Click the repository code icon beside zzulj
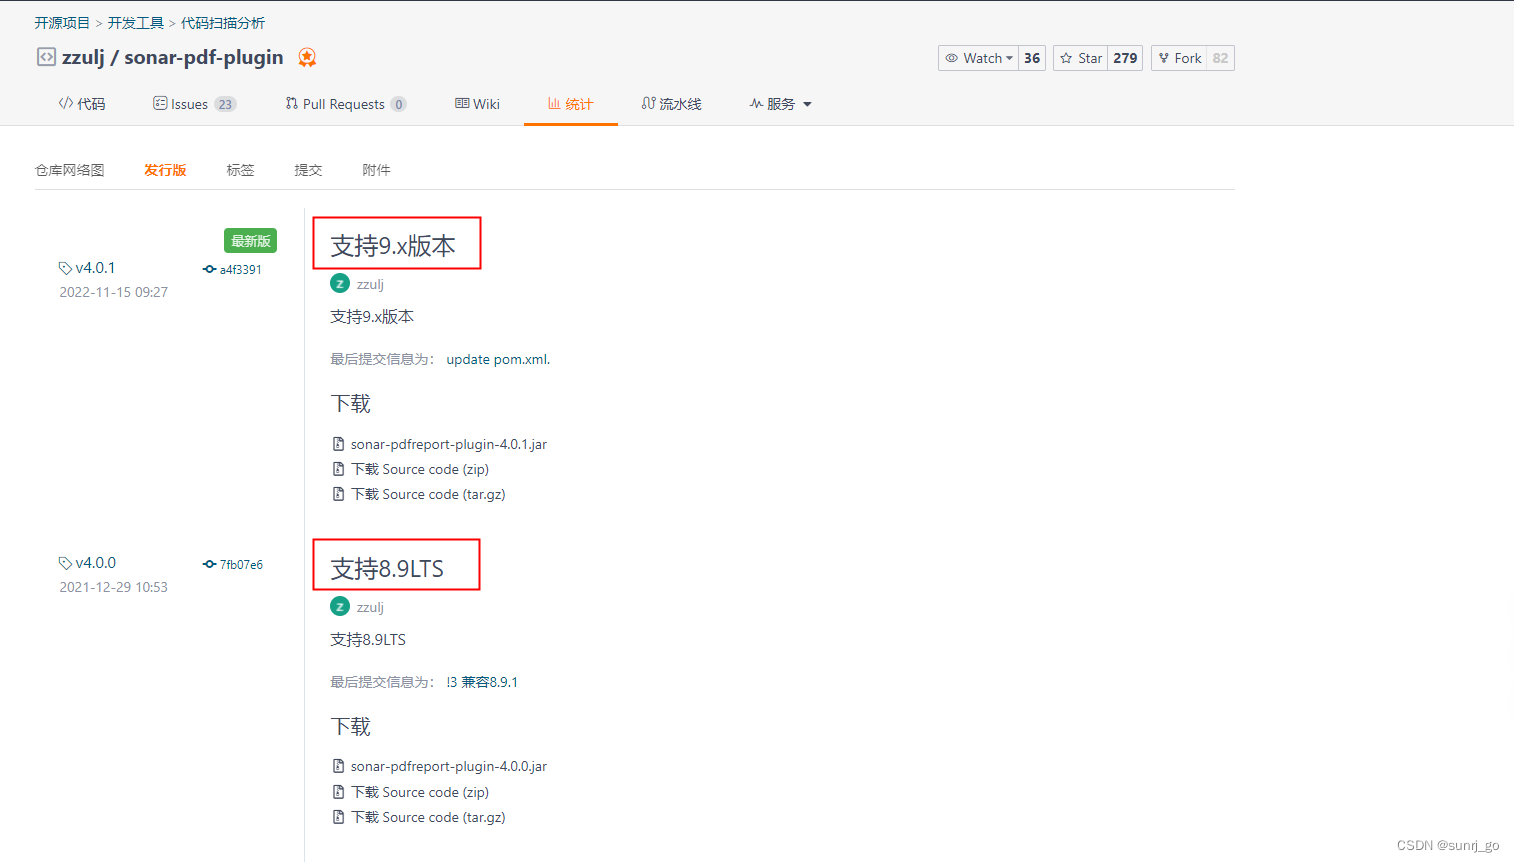The image size is (1514, 862). click(46, 57)
